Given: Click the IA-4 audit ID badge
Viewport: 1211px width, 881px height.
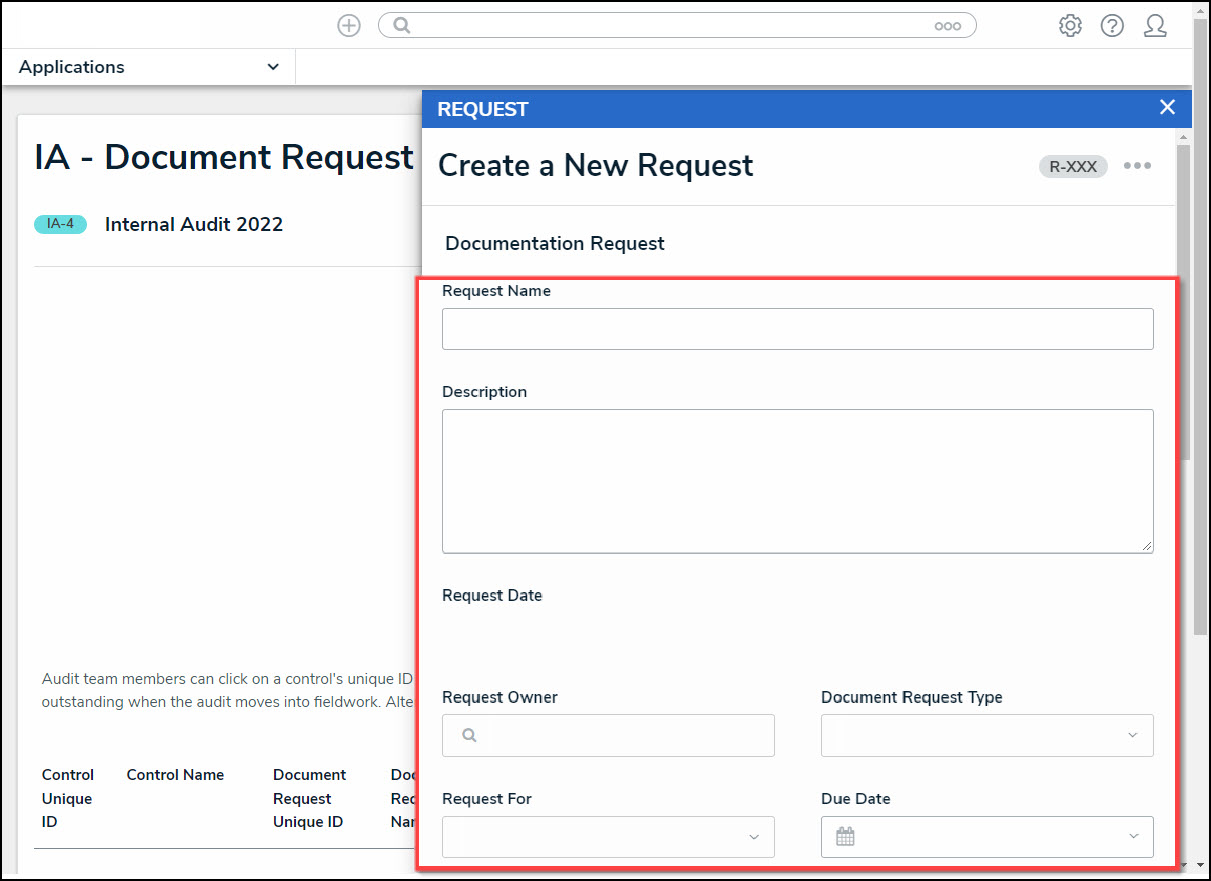Looking at the screenshot, I should tap(60, 224).
